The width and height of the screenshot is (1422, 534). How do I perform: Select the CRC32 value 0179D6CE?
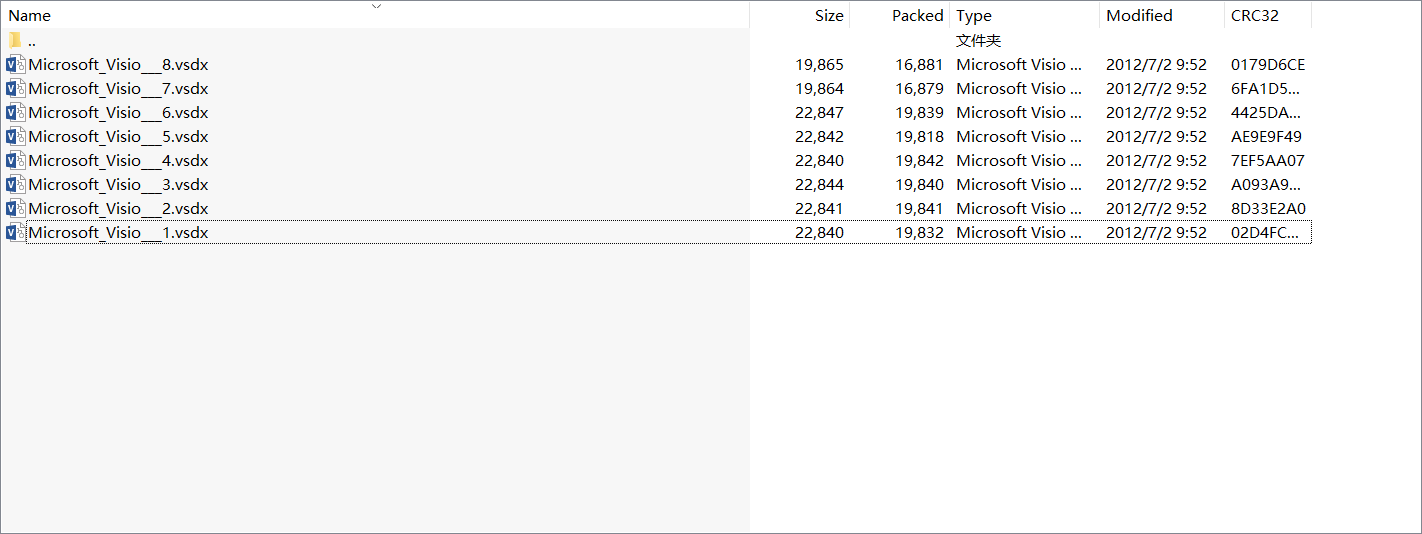(1268, 64)
